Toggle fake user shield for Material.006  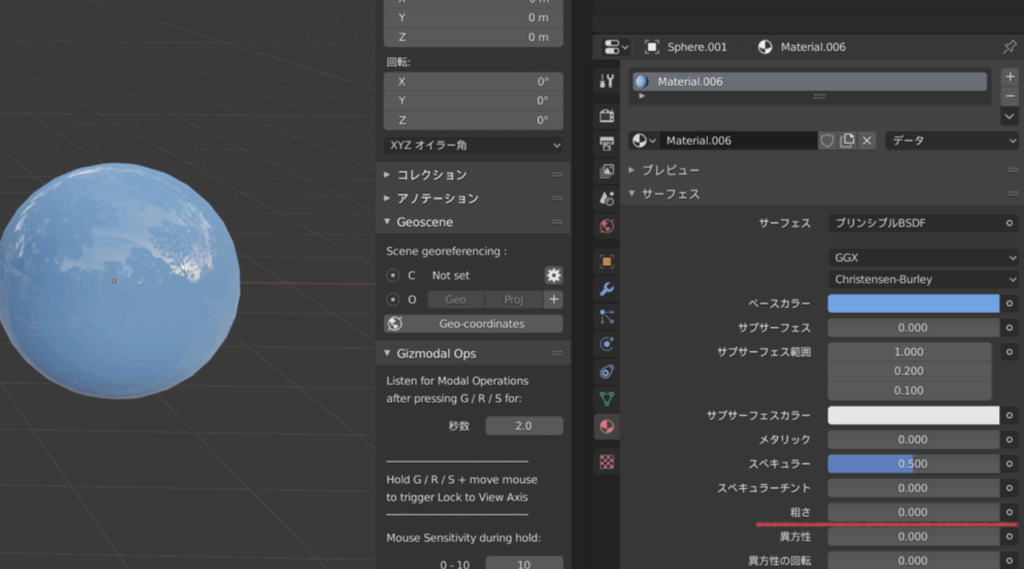(827, 141)
